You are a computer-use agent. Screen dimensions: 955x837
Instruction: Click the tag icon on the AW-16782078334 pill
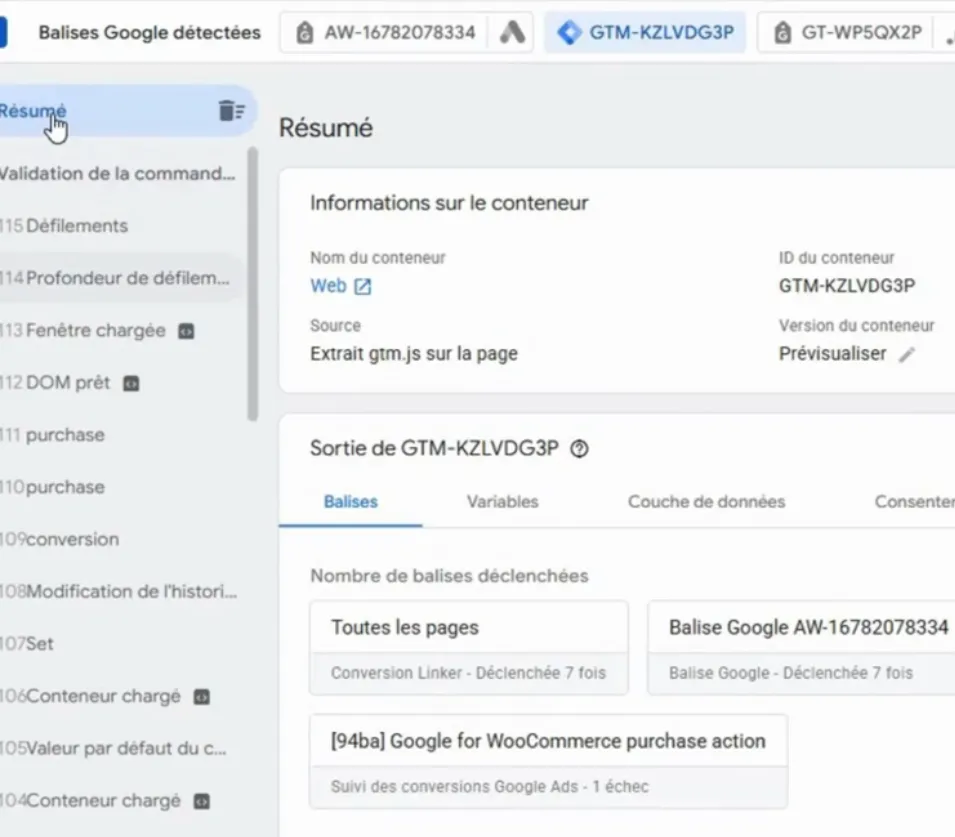point(304,32)
